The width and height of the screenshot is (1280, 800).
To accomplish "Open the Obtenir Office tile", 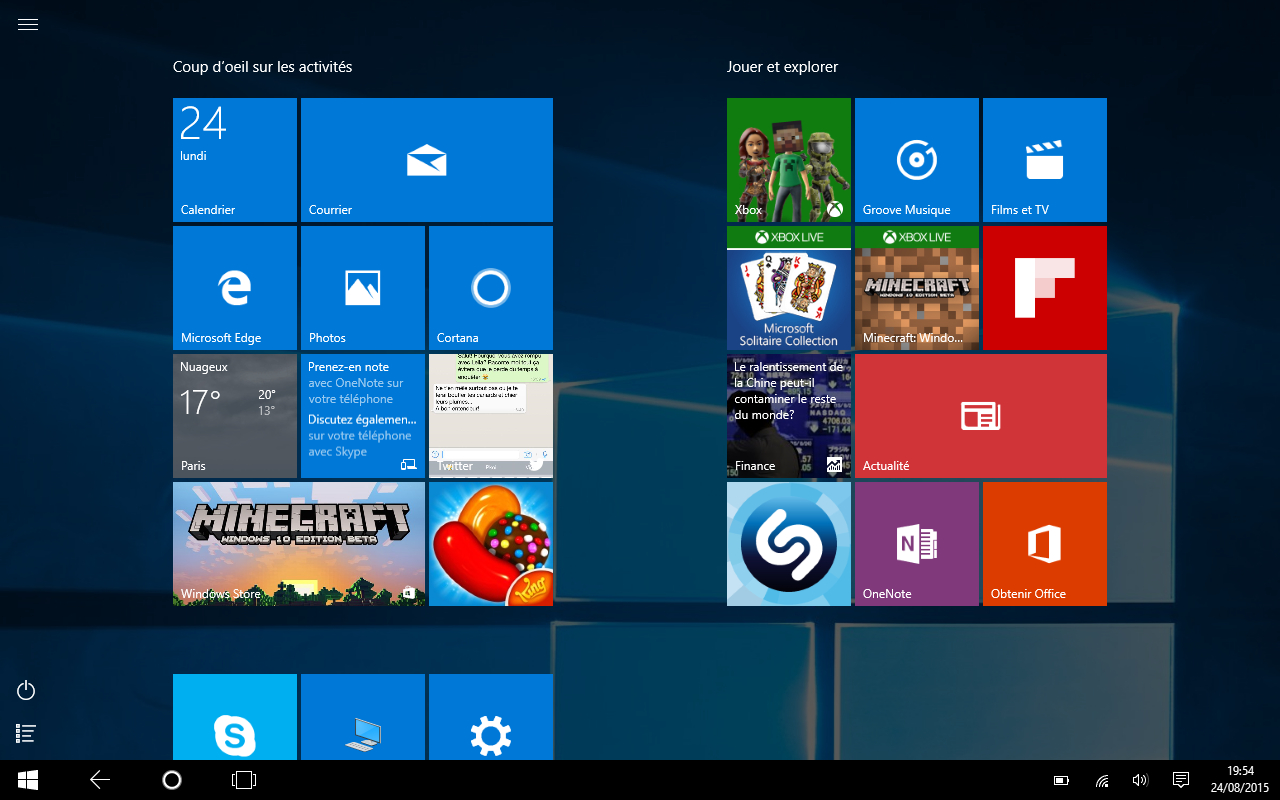I will (1045, 544).
